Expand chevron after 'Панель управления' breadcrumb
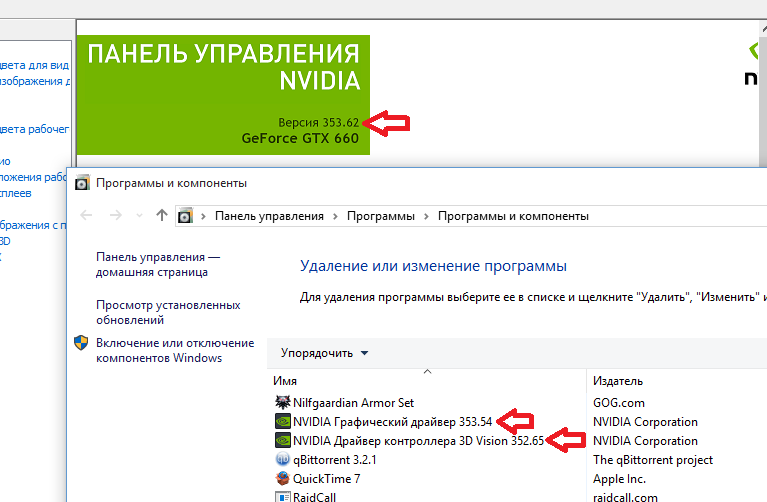 click(x=335, y=216)
